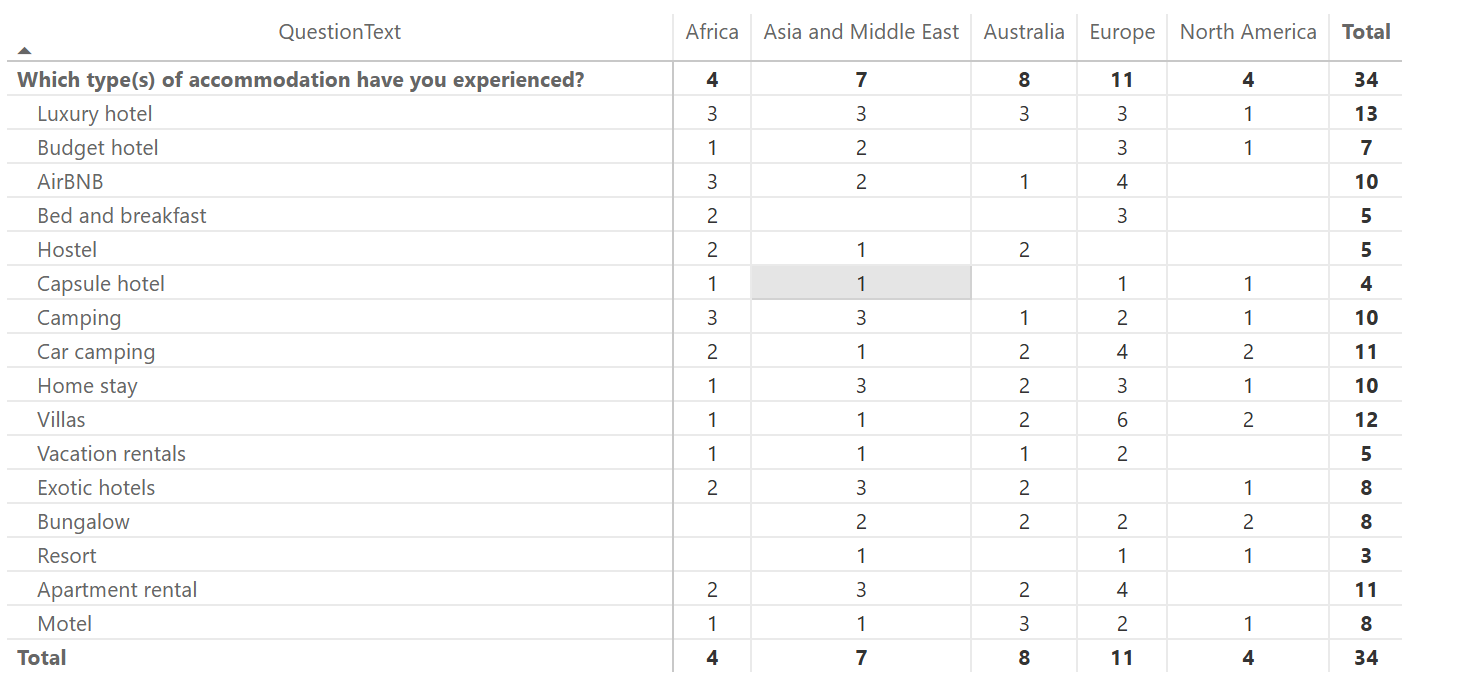
Task: Select the Villas value for Europe
Action: click(1122, 420)
